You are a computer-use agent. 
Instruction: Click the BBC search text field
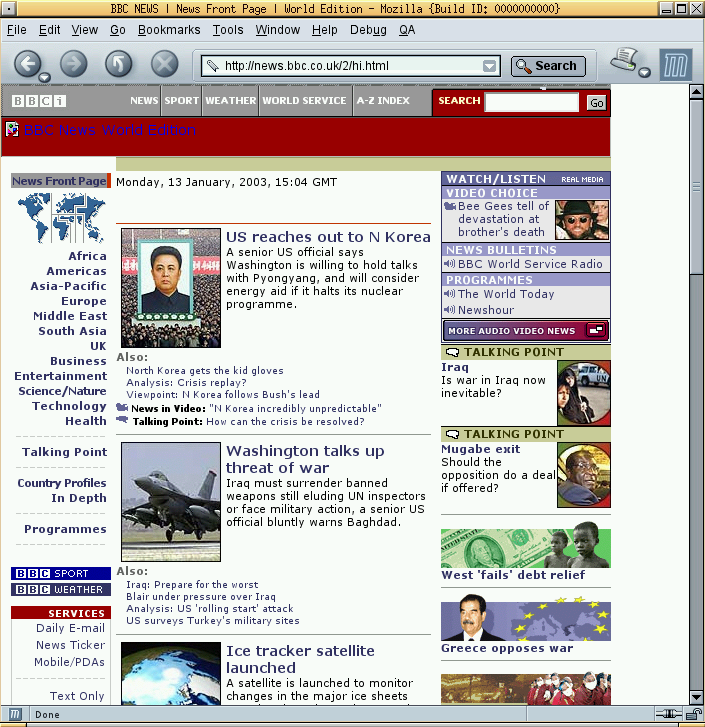click(x=532, y=102)
